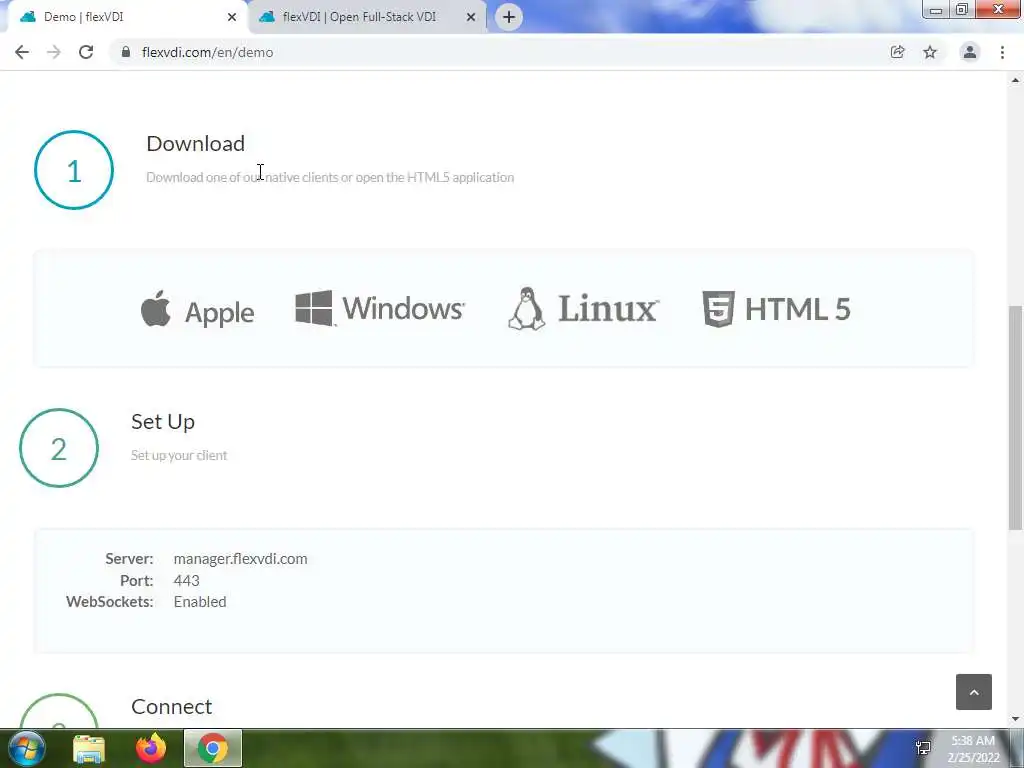The height and width of the screenshot is (768, 1024).
Task: Click the network tray icon
Action: (923, 748)
